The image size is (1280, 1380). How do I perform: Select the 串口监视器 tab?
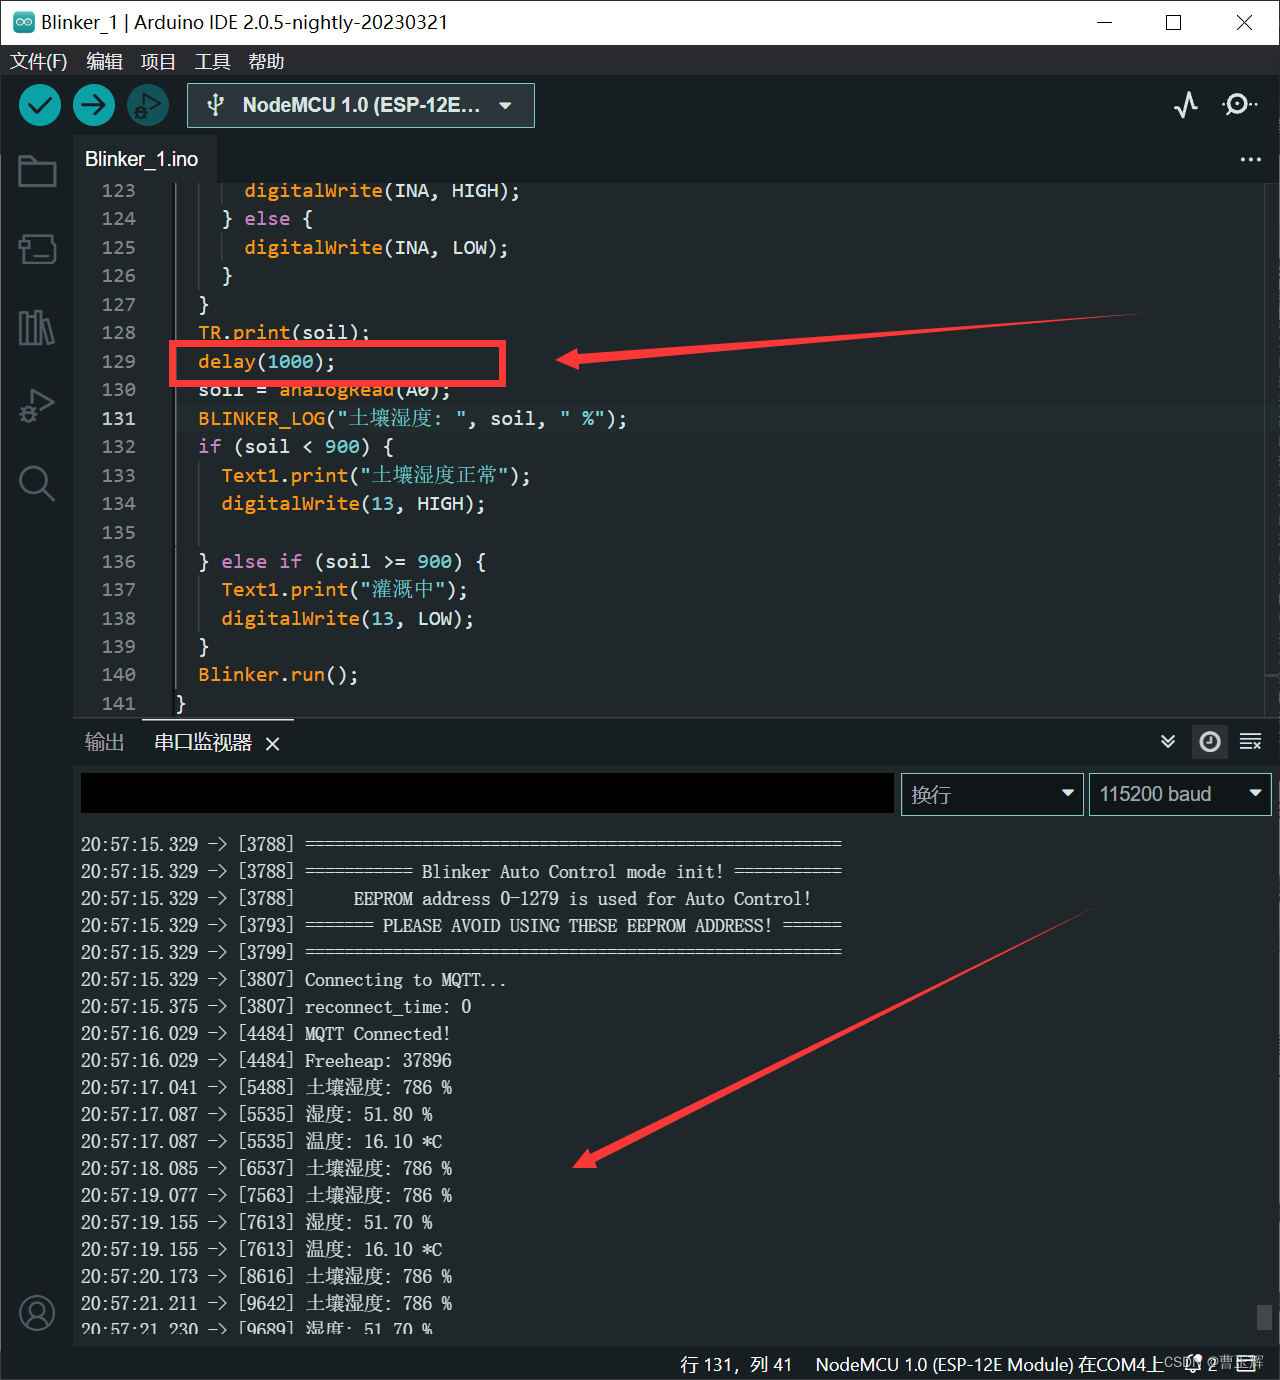point(203,742)
